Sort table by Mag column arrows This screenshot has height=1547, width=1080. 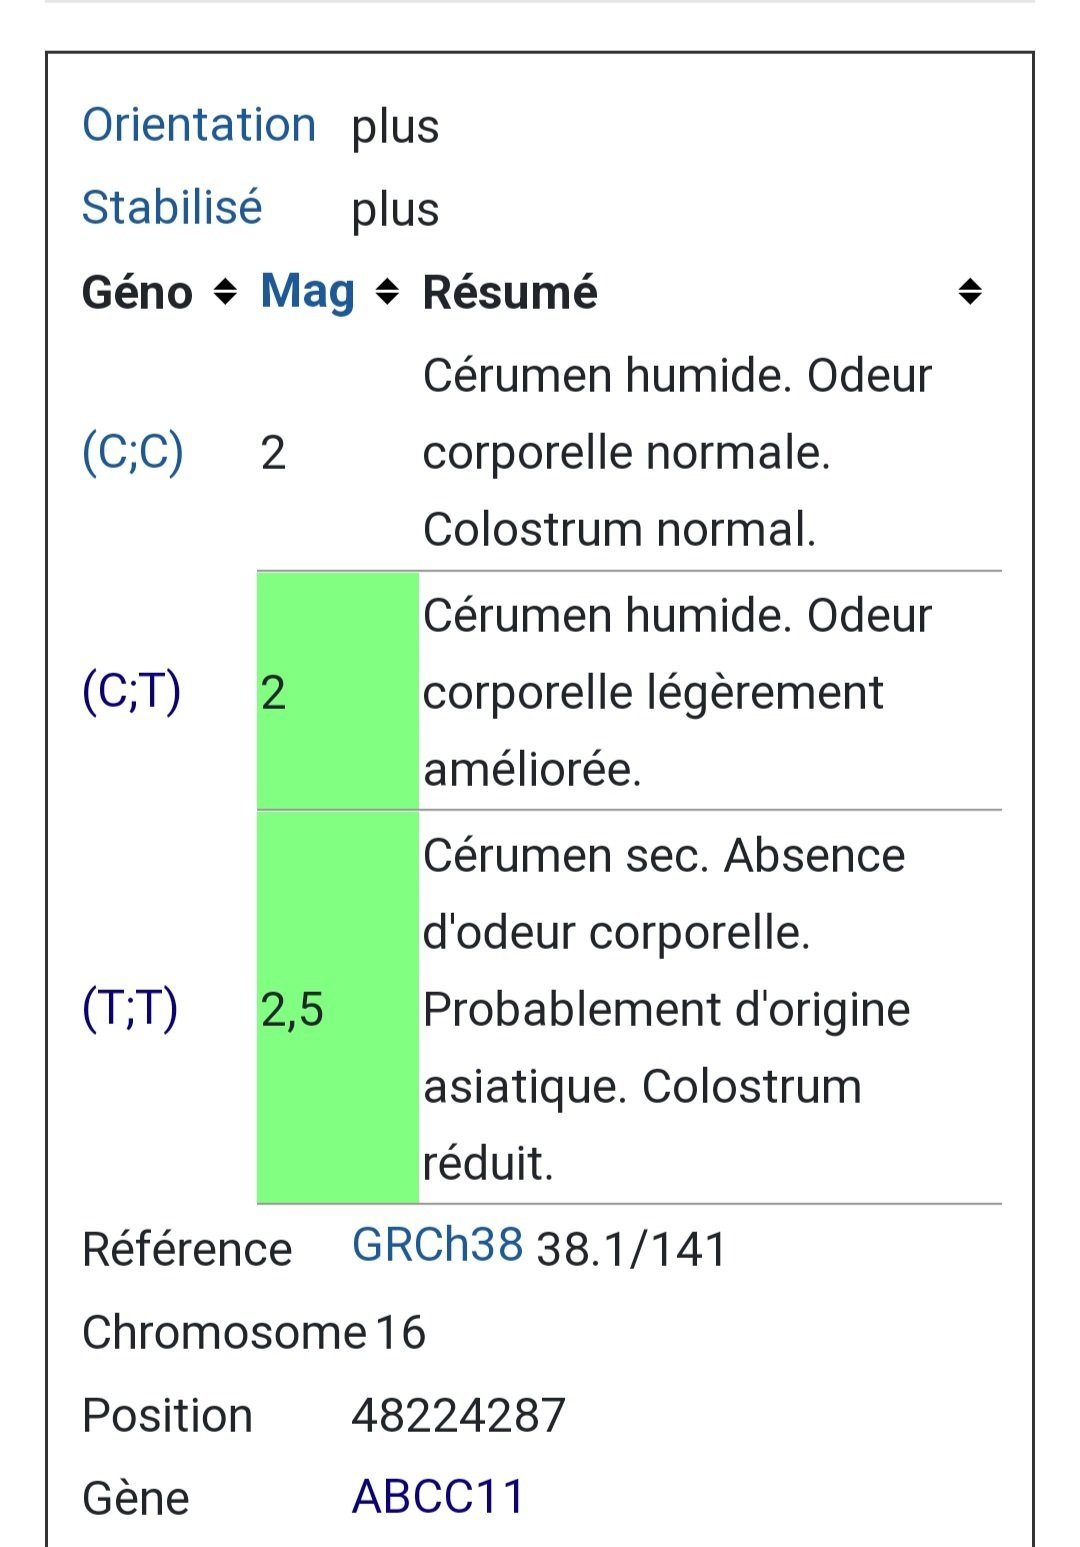coord(387,293)
